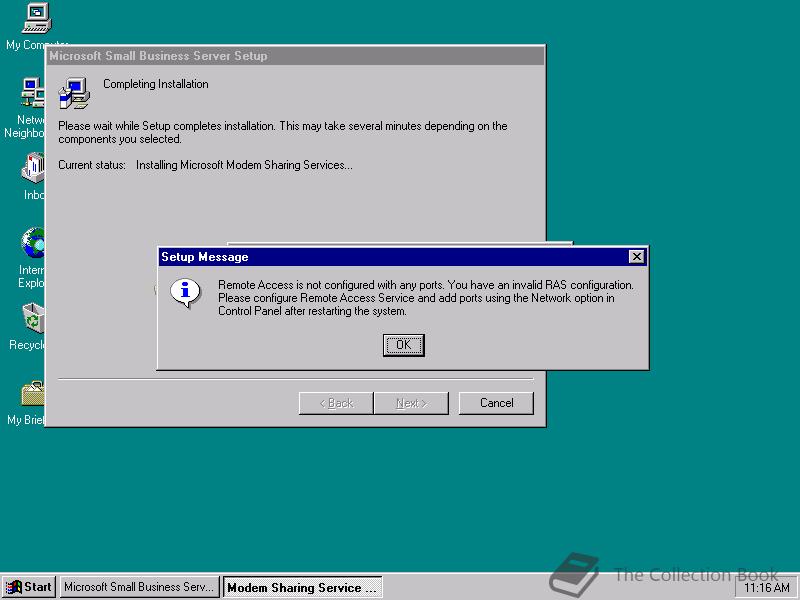The image size is (800, 600).
Task: Cancel the Small Business Server setup
Action: [495, 403]
